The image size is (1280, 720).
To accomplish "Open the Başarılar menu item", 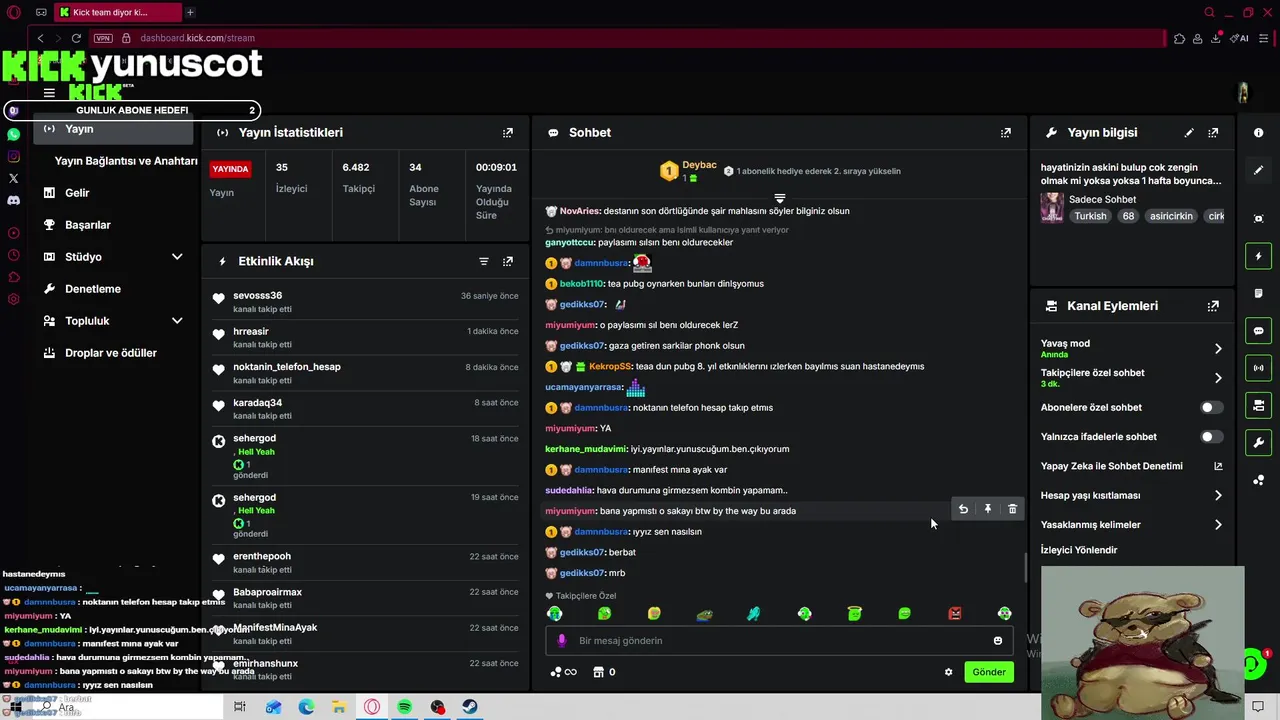I will tap(88, 225).
